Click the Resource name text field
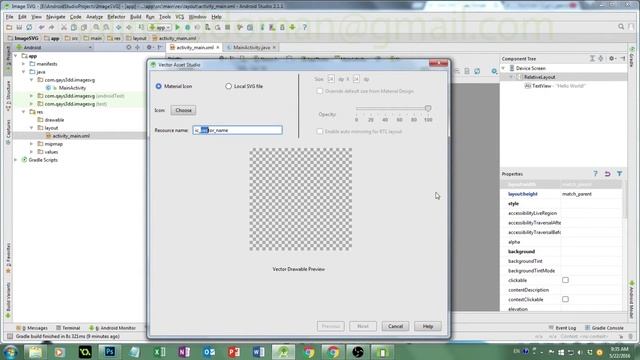 (x=237, y=130)
